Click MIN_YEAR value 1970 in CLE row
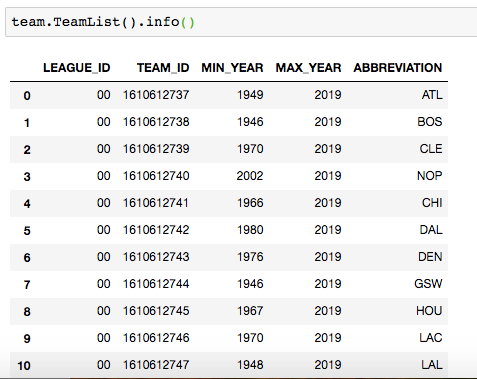477x379 pixels. pos(250,149)
